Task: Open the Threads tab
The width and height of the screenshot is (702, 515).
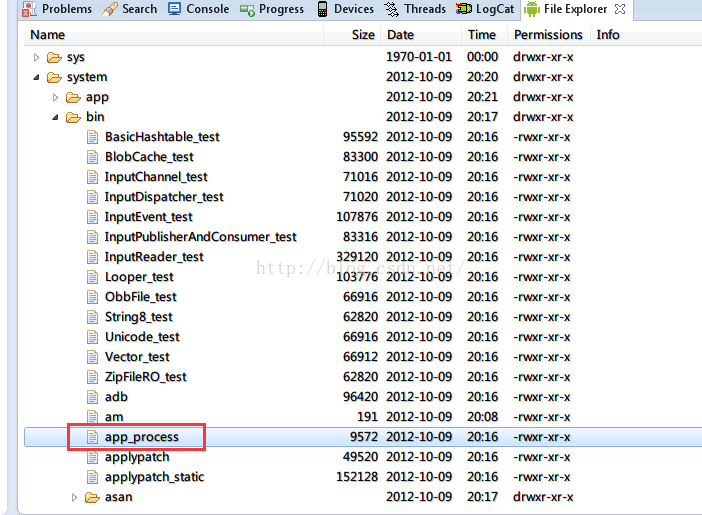Action: coord(415,9)
